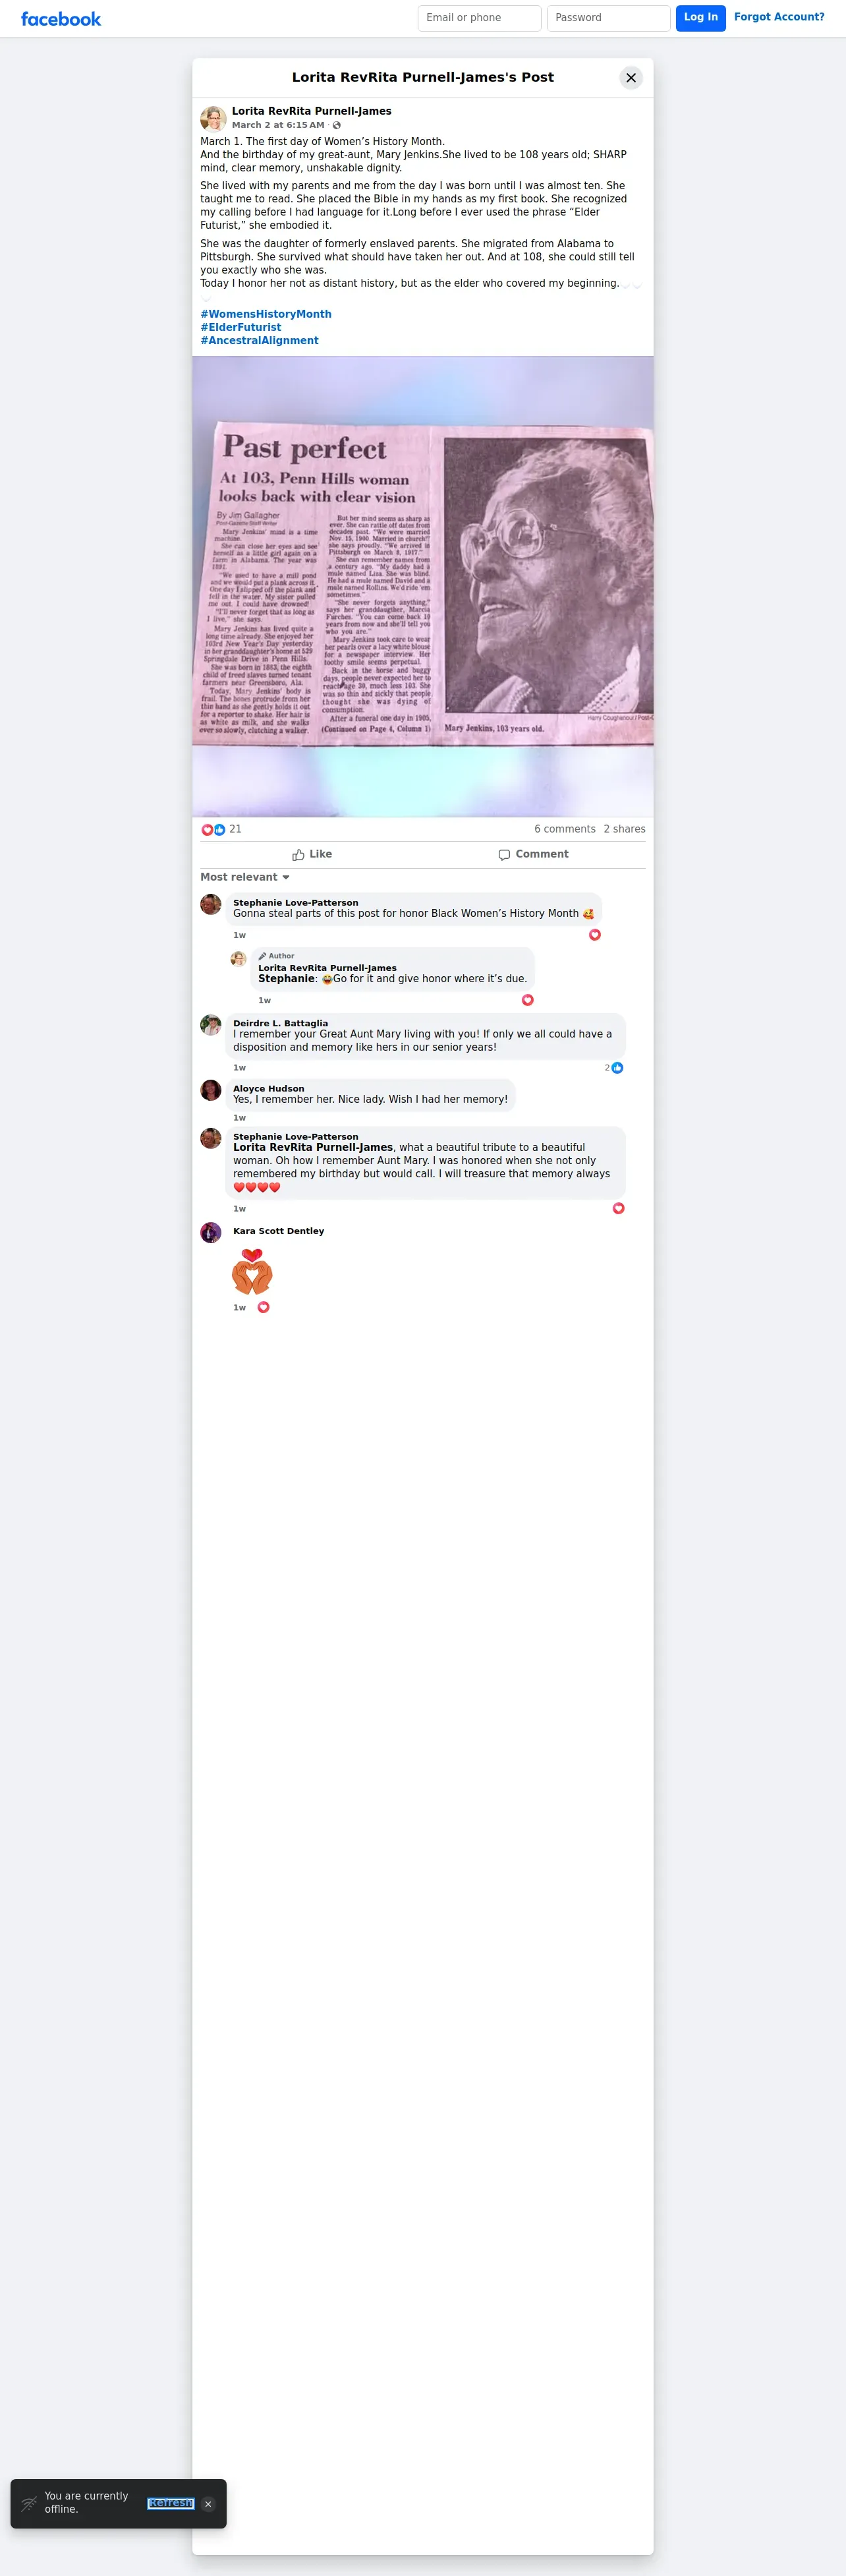Image resolution: width=846 pixels, height=2576 pixels.
Task: Focus the Password field
Action: click(608, 18)
